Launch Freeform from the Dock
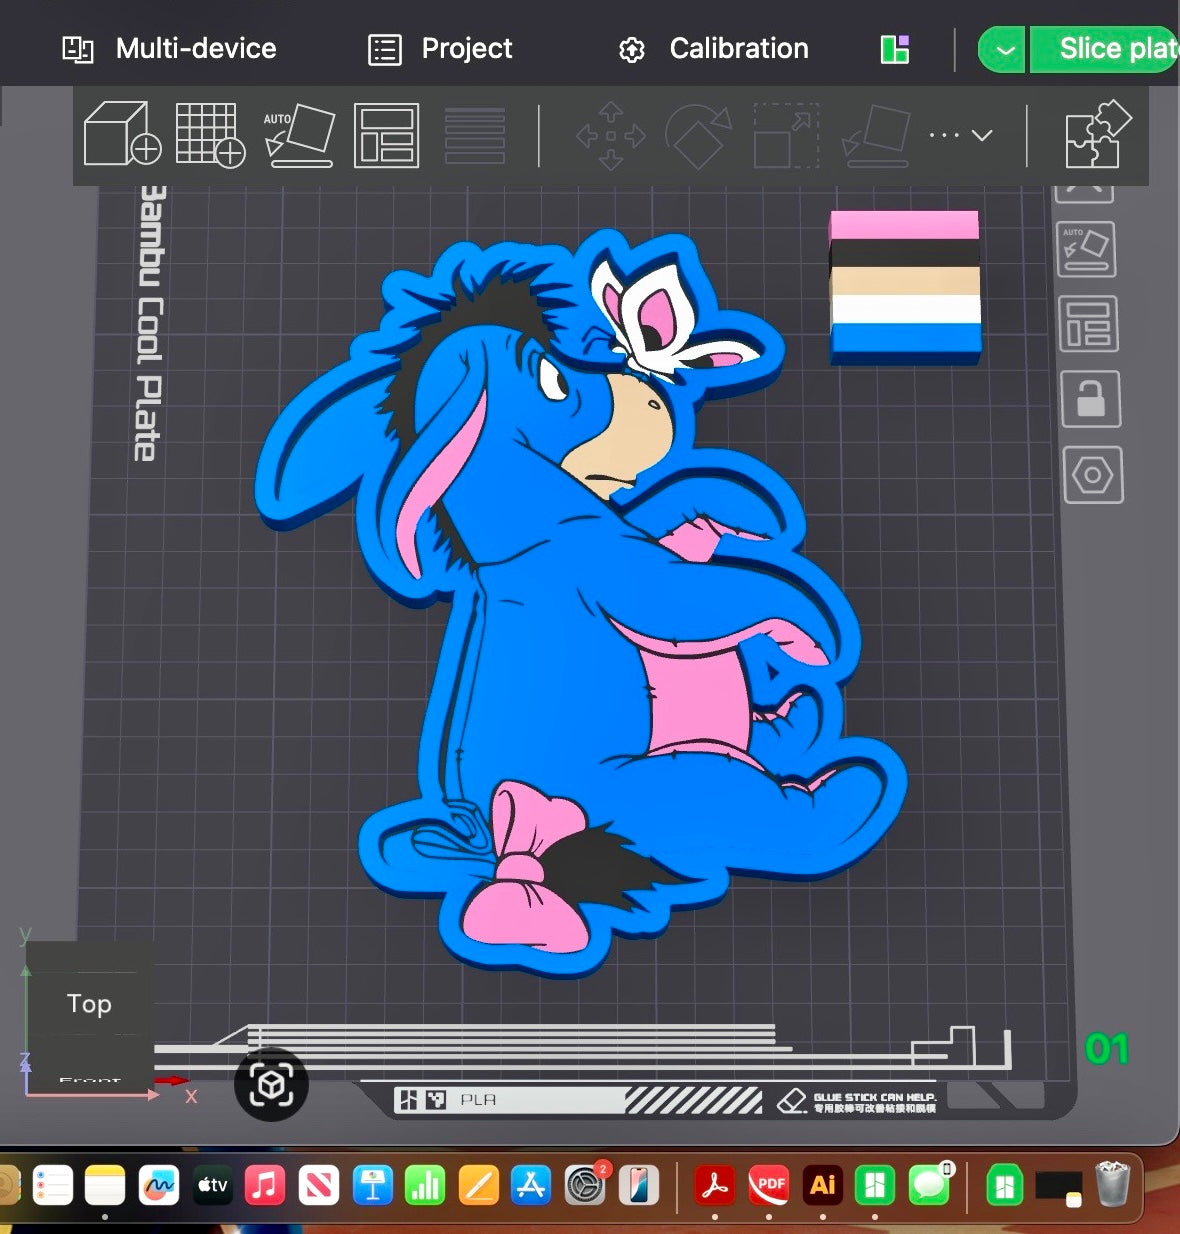 pos(159,1186)
